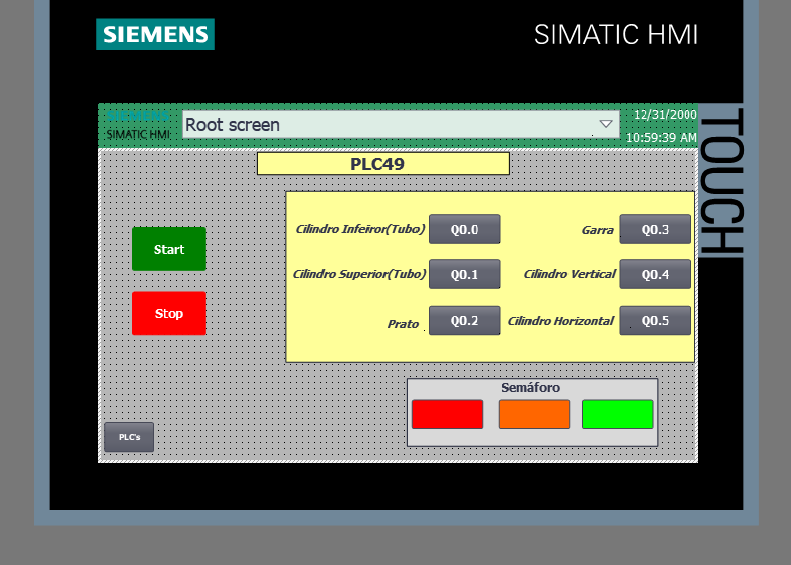
Task: Click the Semáforo label
Action: click(x=530, y=387)
